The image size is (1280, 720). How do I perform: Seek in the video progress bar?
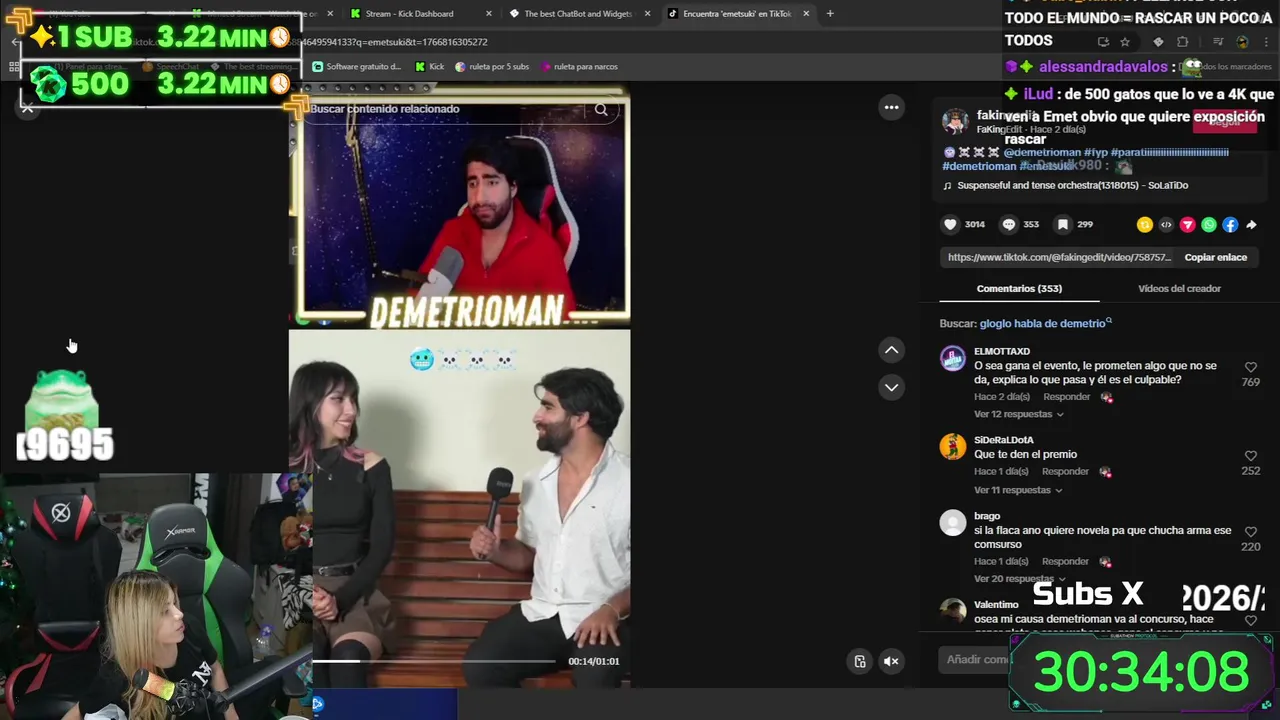tap(433, 661)
